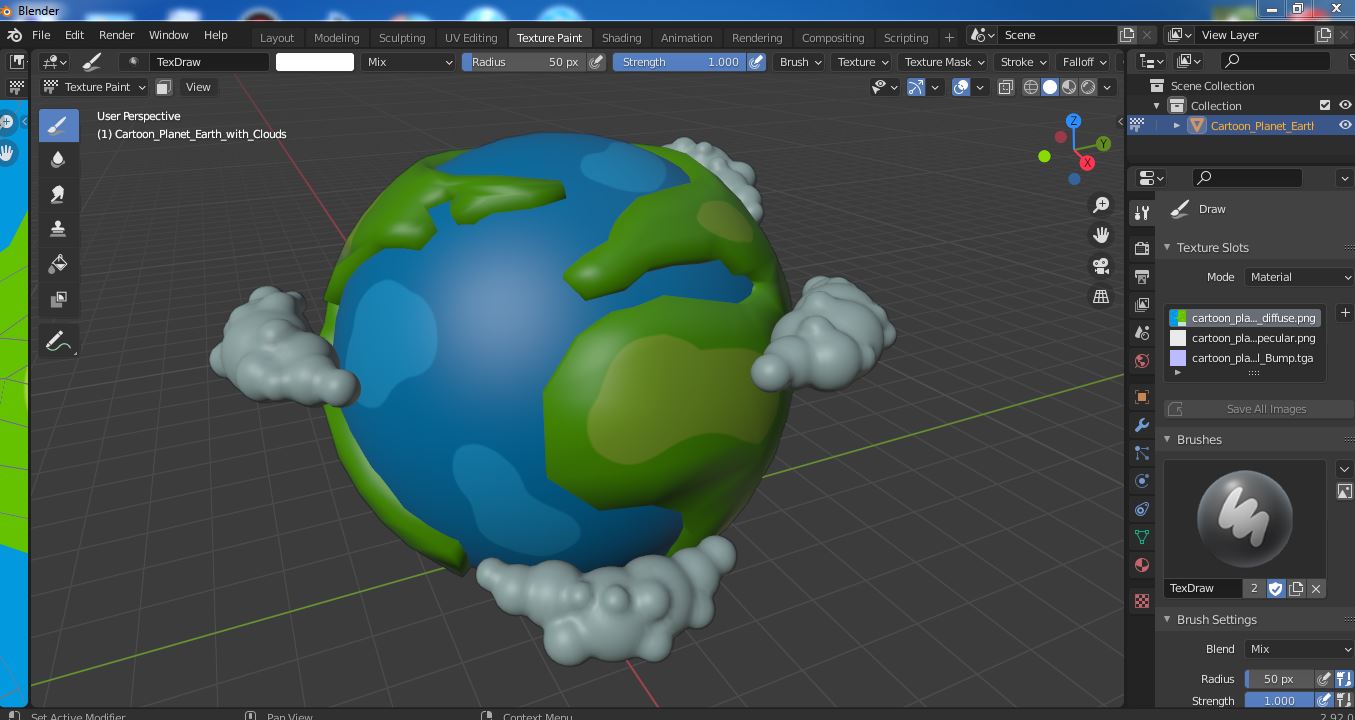The width and height of the screenshot is (1355, 720).
Task: Click the View menu button in viewport header
Action: click(198, 87)
